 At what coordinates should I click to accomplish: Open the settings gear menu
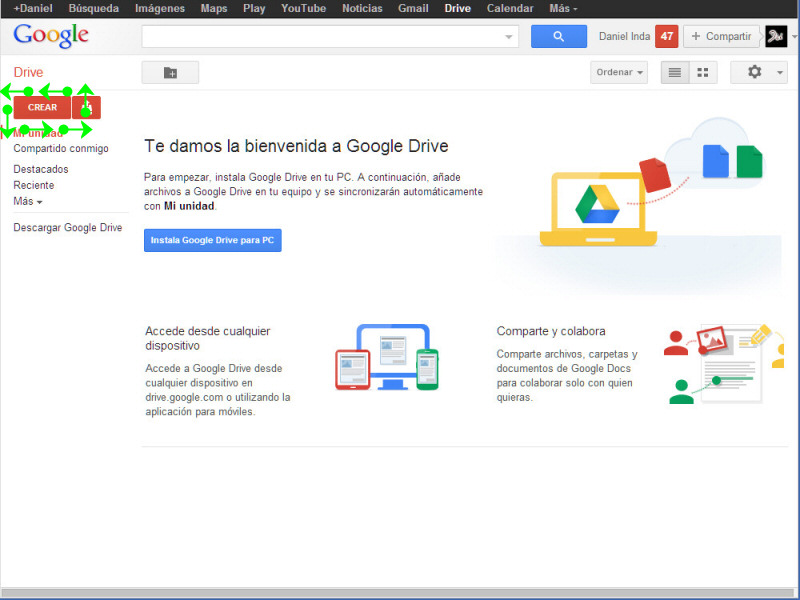point(759,72)
